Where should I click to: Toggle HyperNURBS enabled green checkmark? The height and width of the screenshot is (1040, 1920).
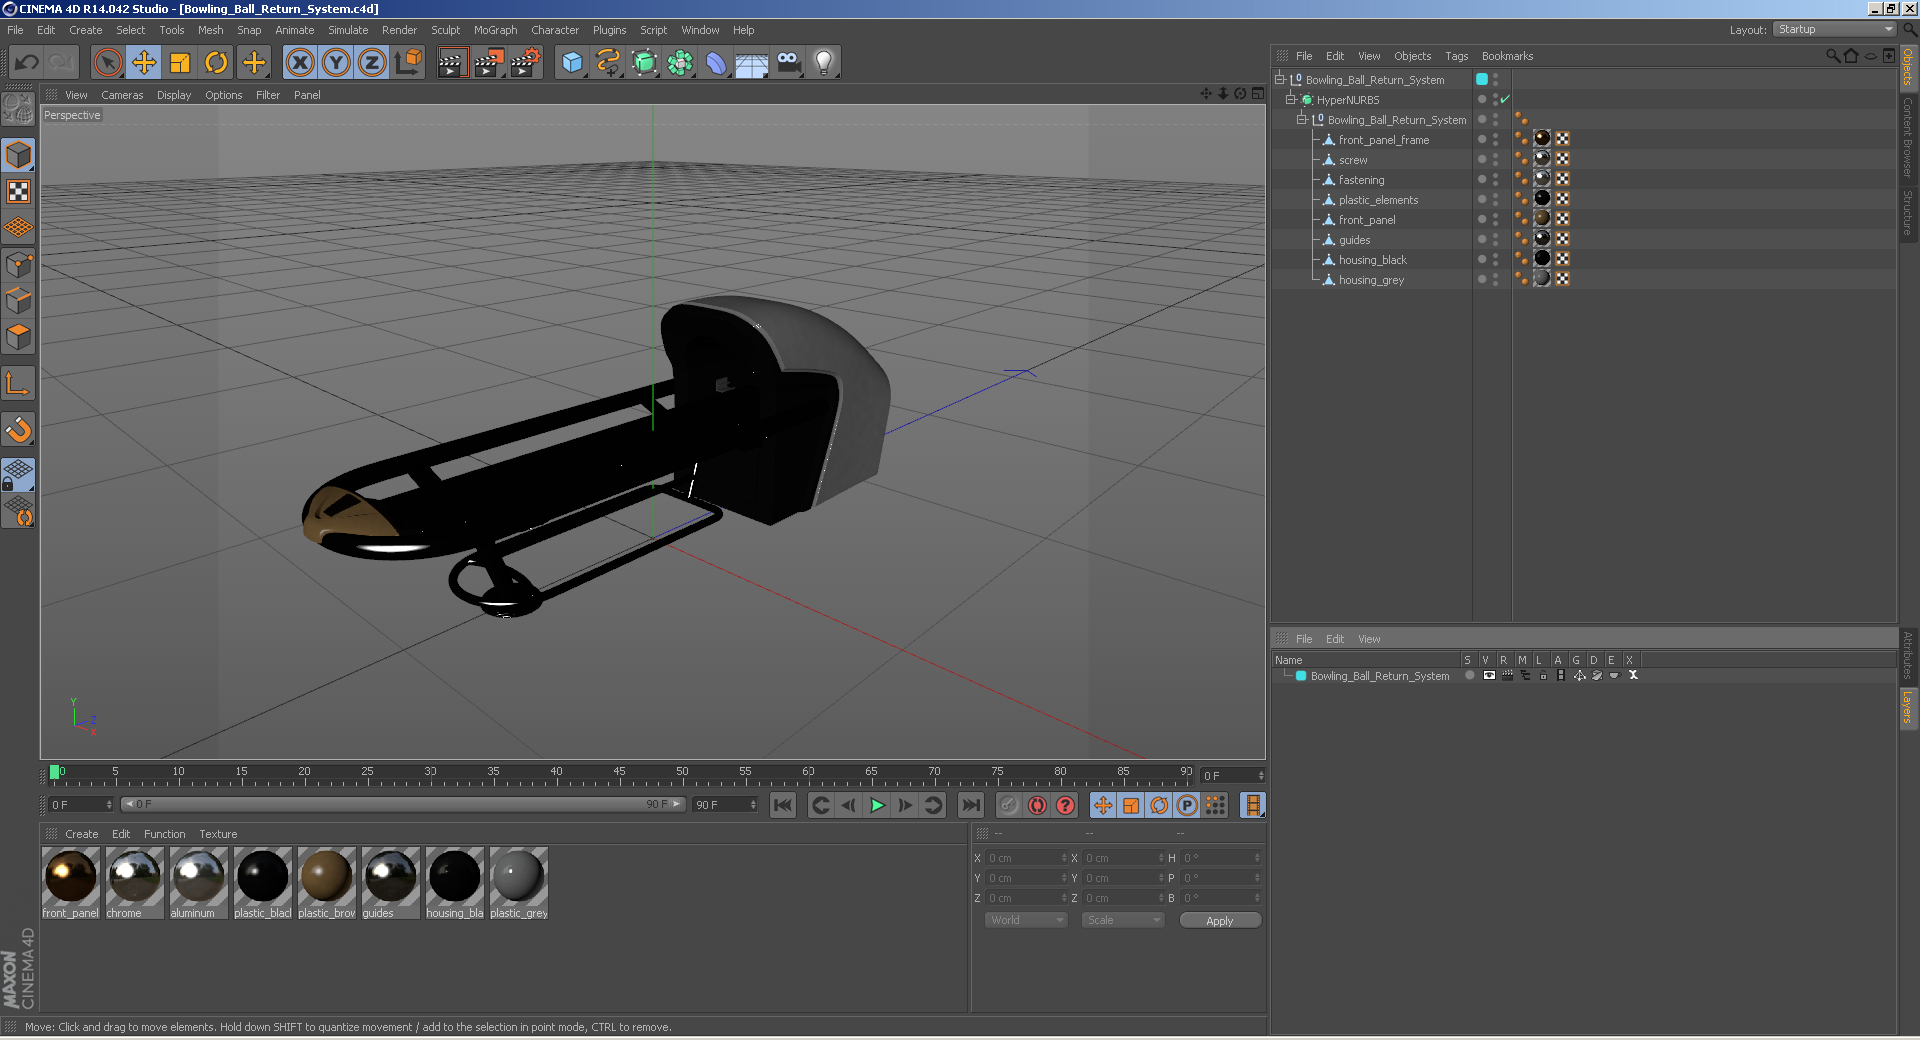coord(1505,99)
